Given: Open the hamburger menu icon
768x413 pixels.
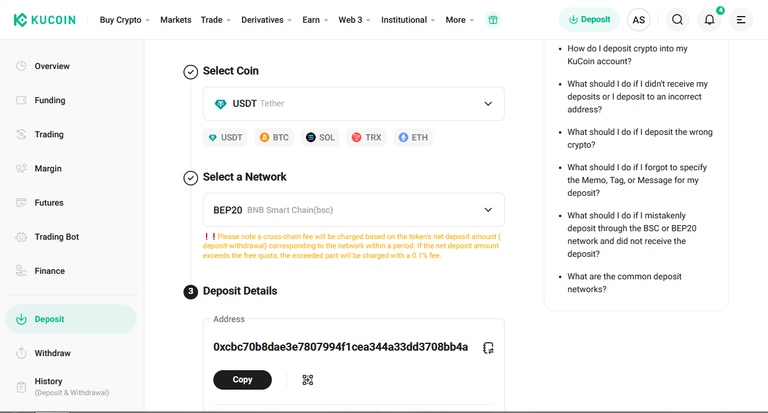Looking at the screenshot, I should [x=741, y=20].
